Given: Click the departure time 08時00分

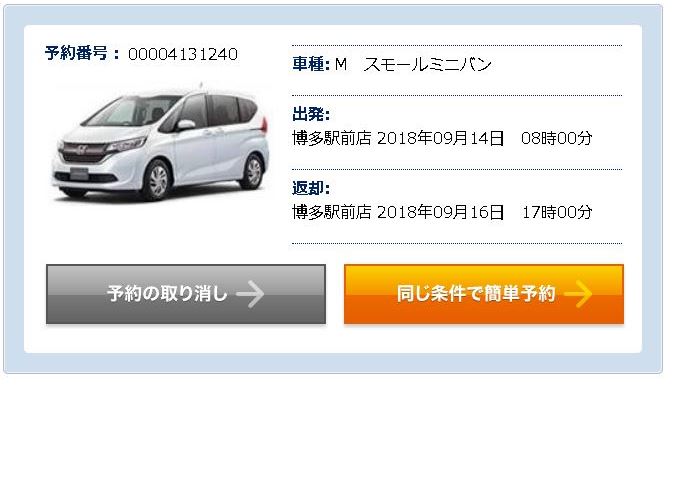Looking at the screenshot, I should click(x=557, y=138).
